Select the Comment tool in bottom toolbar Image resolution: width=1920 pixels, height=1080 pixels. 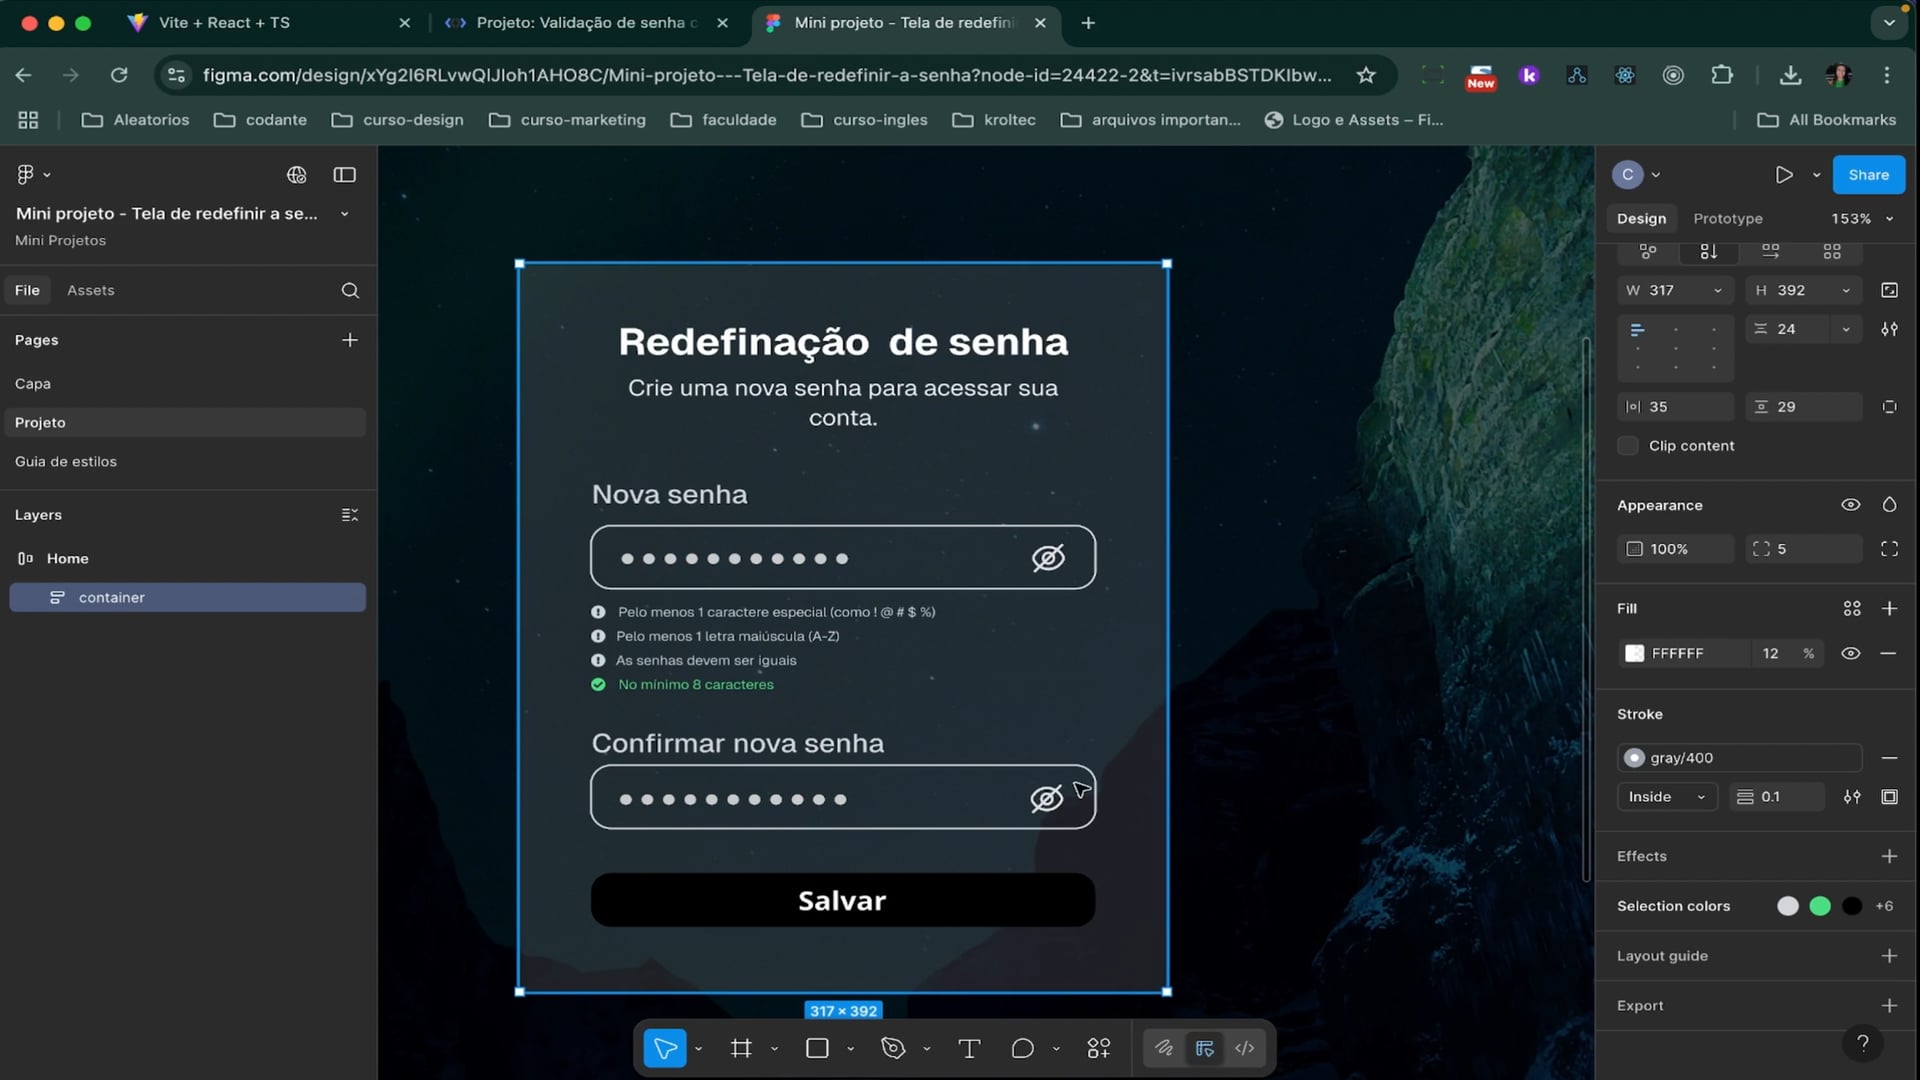(x=1022, y=1048)
